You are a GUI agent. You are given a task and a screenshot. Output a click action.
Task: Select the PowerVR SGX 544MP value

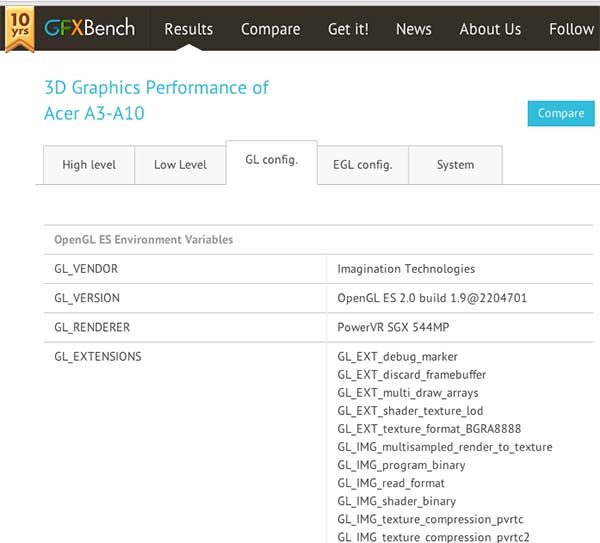click(x=393, y=327)
